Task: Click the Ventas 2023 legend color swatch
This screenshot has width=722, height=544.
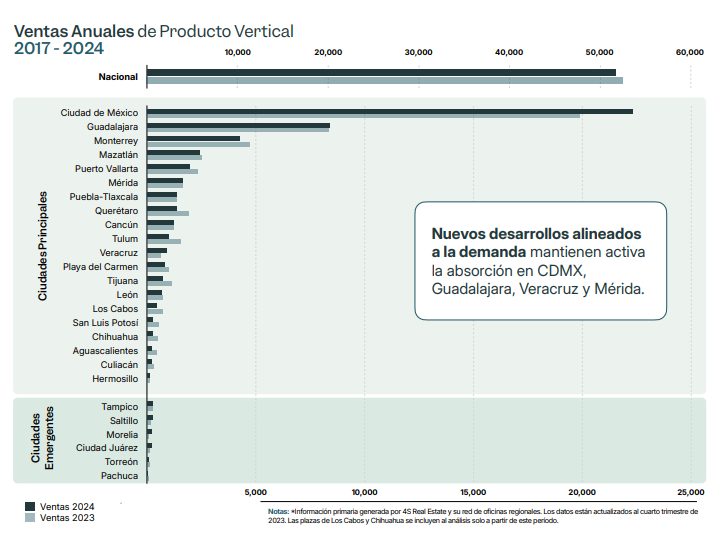Action: tap(30, 519)
